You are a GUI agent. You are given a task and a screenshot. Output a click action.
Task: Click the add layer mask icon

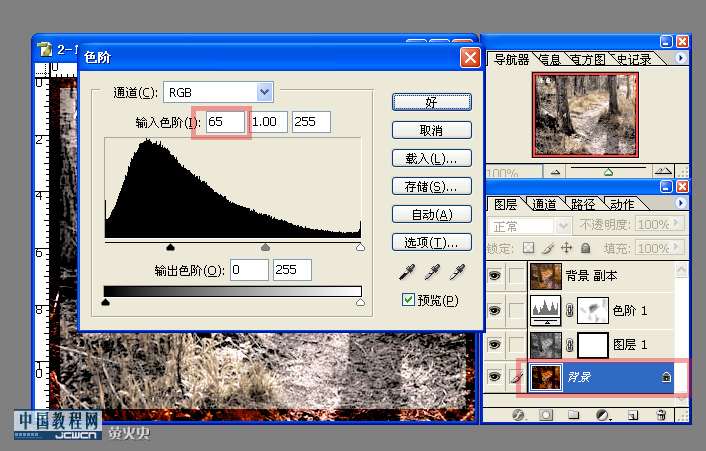point(546,415)
